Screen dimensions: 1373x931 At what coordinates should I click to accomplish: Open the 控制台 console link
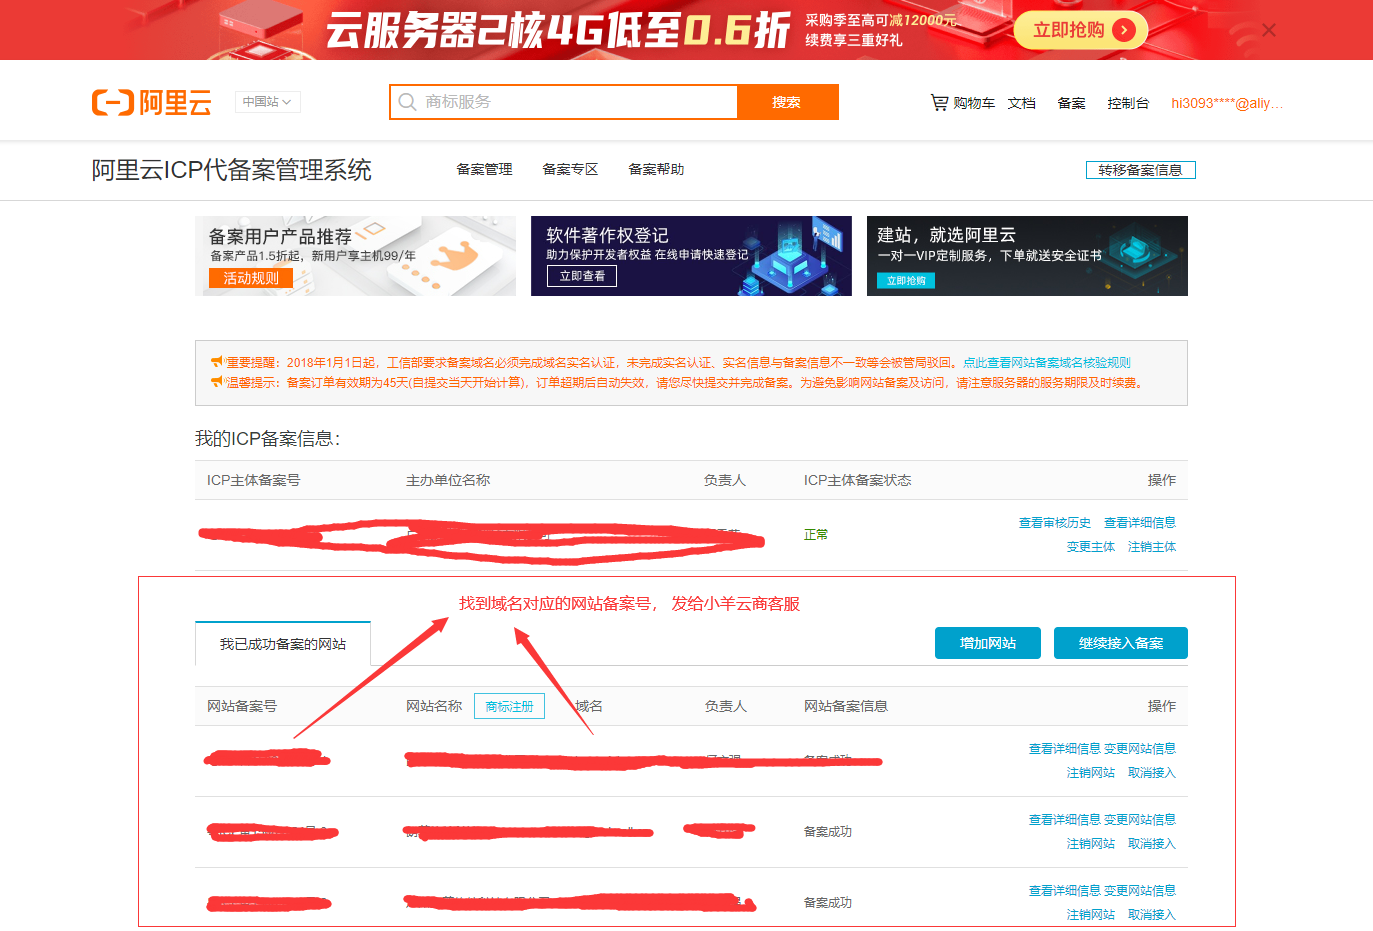[1127, 103]
